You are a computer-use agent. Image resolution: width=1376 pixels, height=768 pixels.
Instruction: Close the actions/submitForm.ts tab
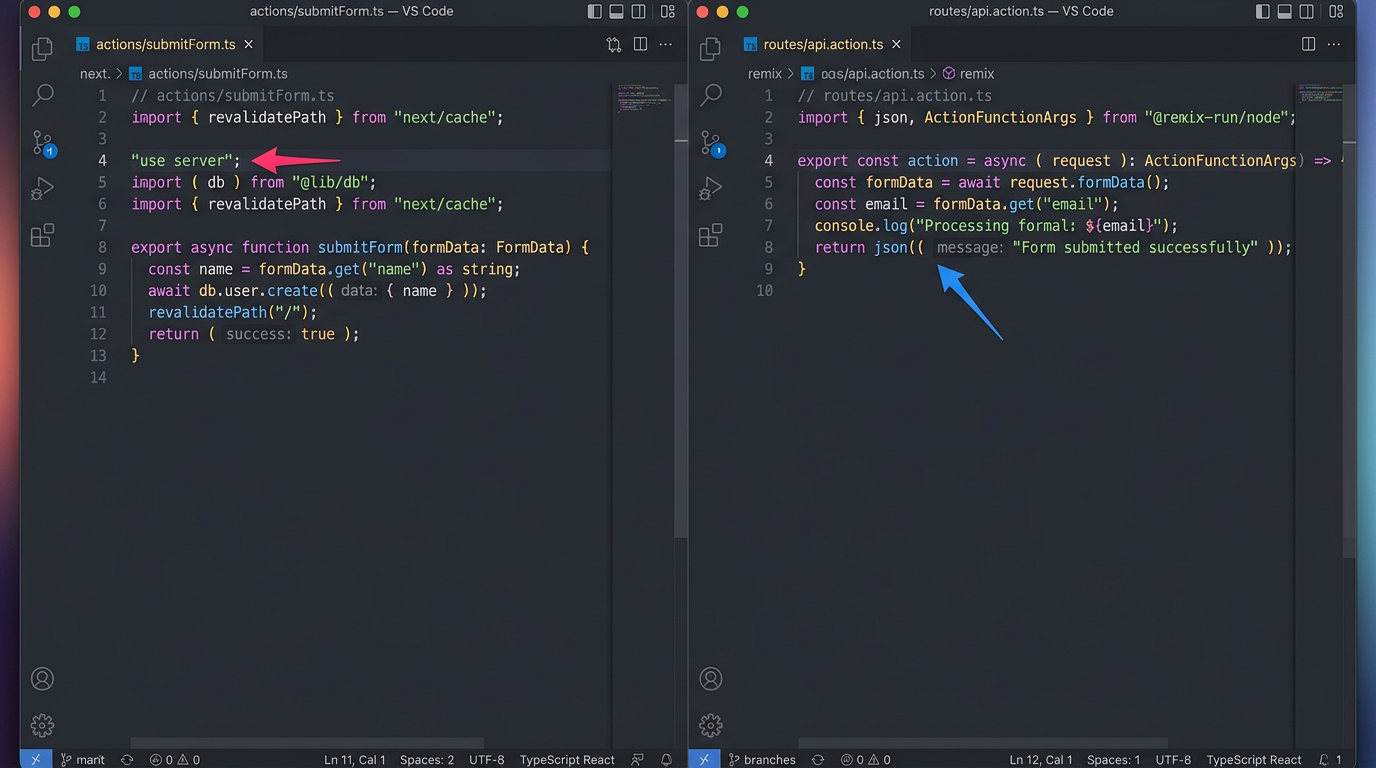249,45
